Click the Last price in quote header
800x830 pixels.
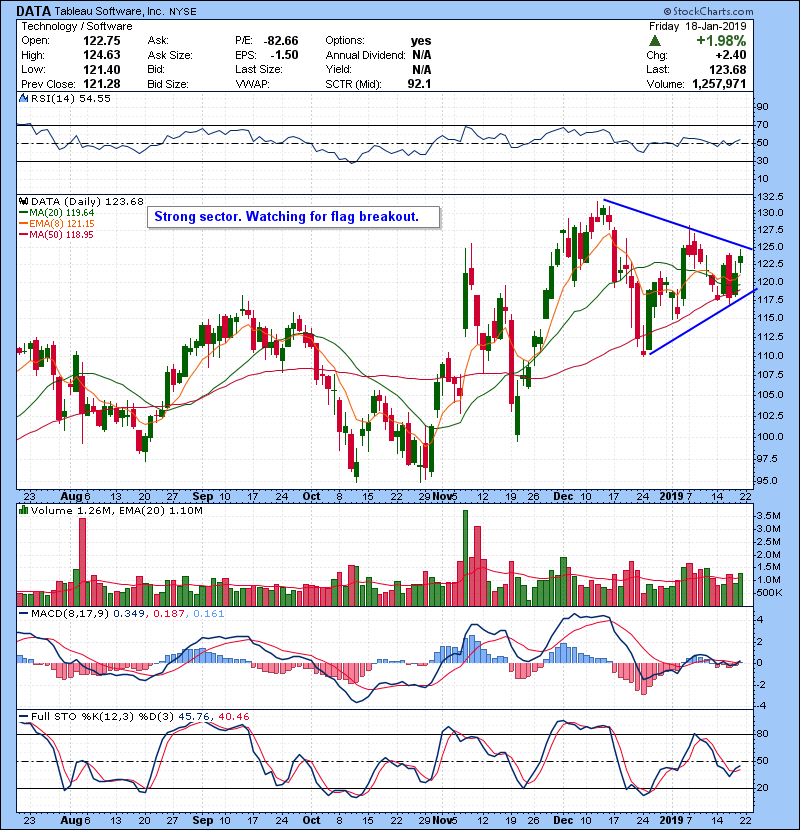(x=728, y=69)
